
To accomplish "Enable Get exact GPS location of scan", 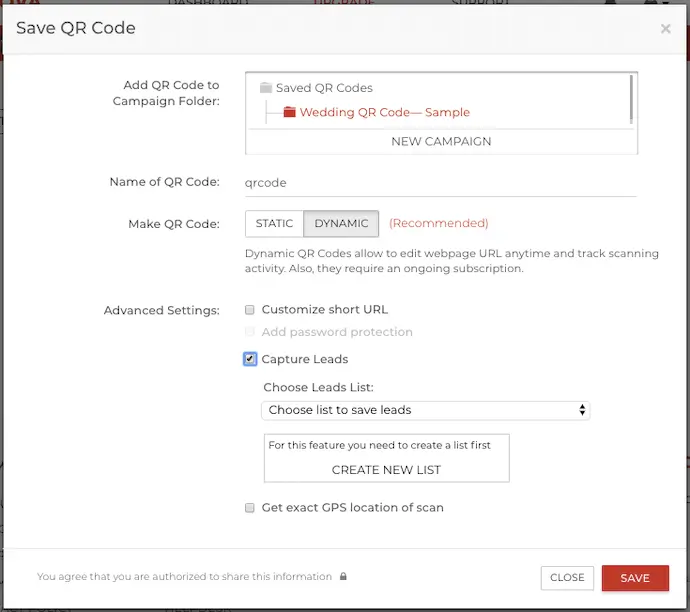I will (x=250, y=508).
